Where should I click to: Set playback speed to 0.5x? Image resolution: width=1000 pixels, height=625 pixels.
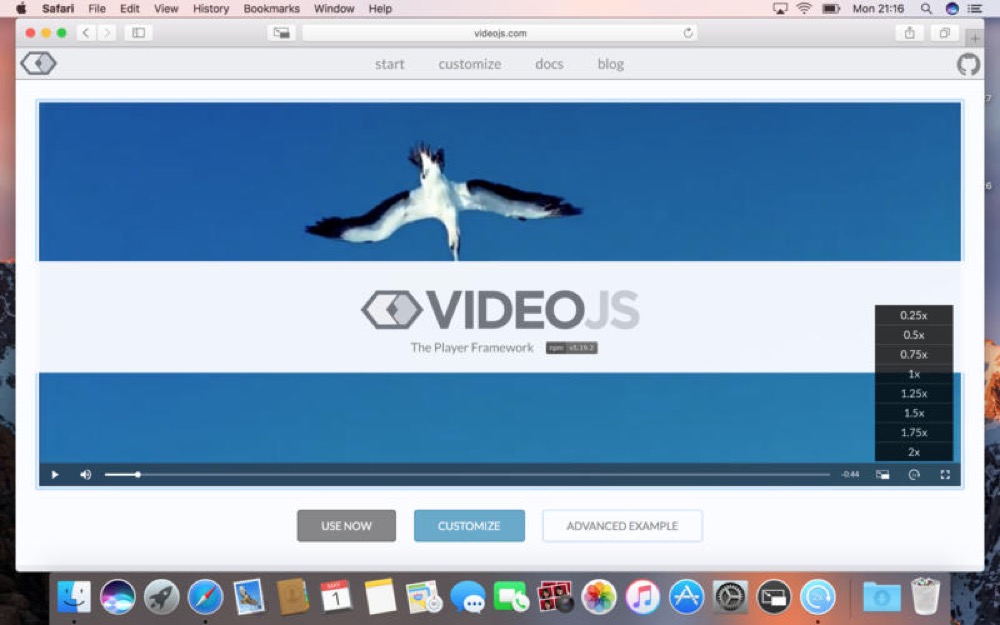point(914,335)
